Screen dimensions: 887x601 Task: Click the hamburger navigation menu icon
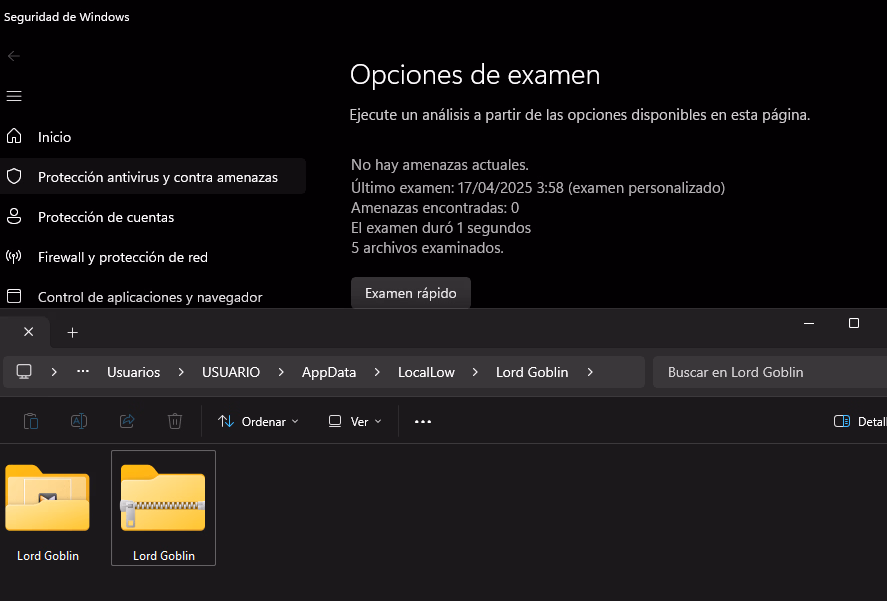[x=14, y=96]
